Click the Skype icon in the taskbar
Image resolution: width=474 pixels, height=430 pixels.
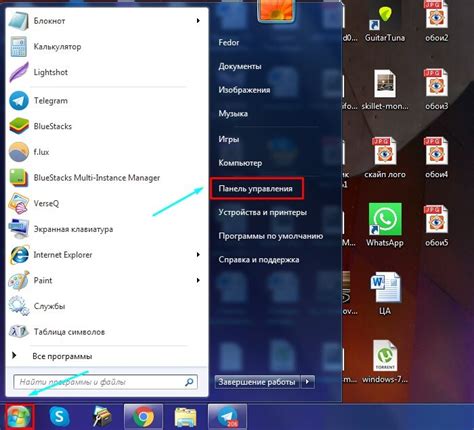(x=59, y=416)
